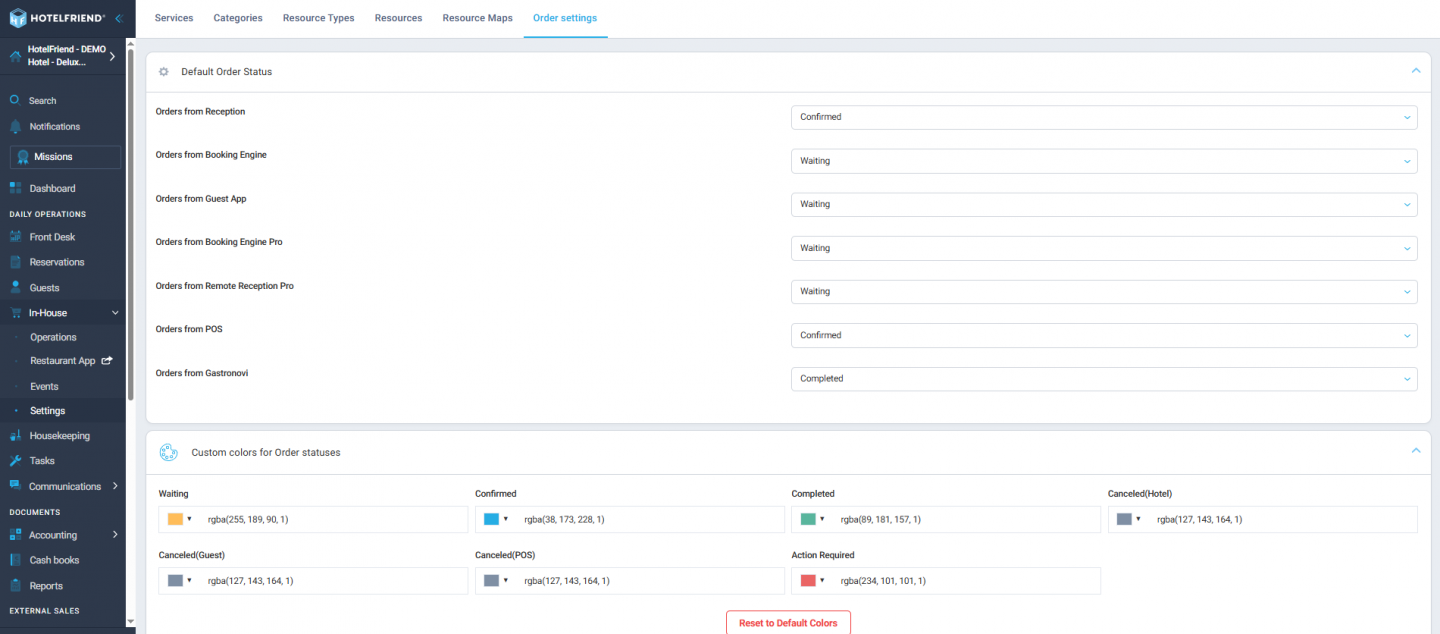
Task: Expand the In-House submenu chevron
Action: point(115,312)
